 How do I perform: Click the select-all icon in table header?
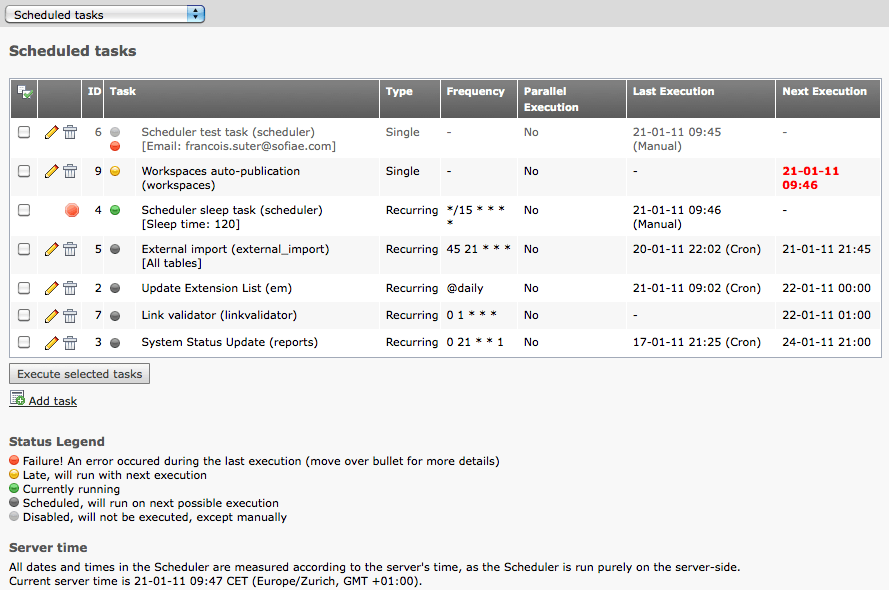point(25,92)
